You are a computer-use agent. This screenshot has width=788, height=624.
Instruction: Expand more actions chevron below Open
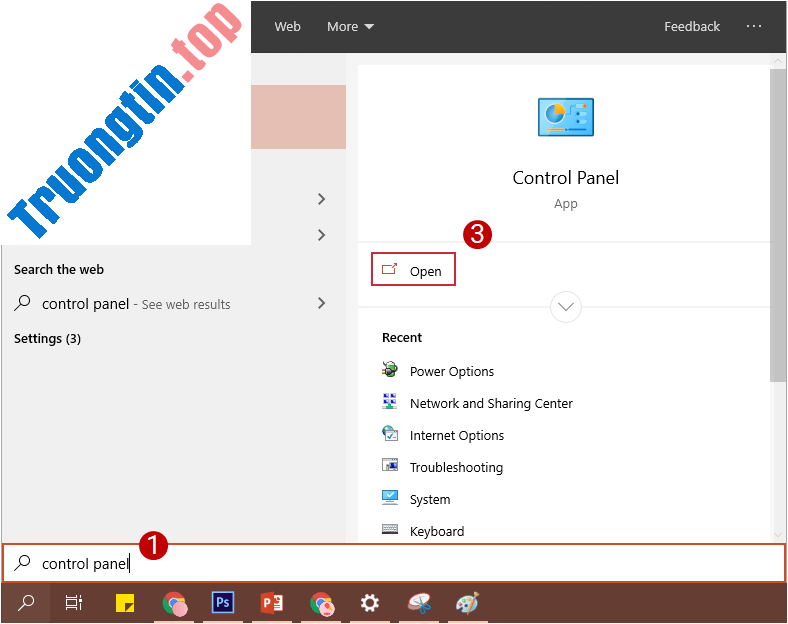tap(565, 306)
